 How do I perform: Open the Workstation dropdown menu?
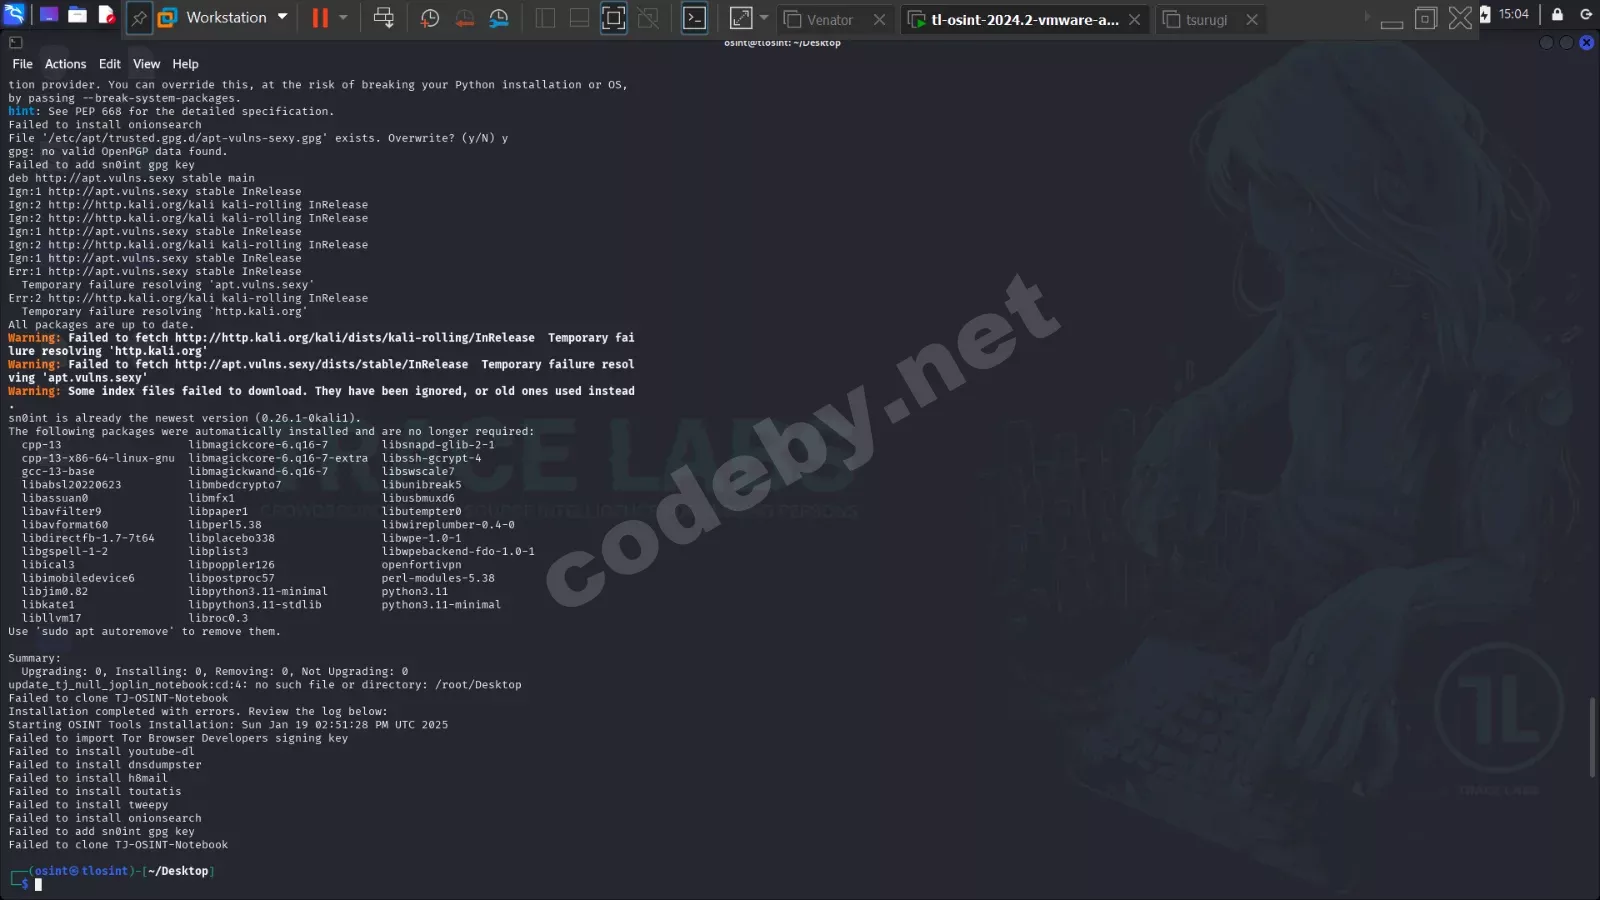[x=281, y=17]
